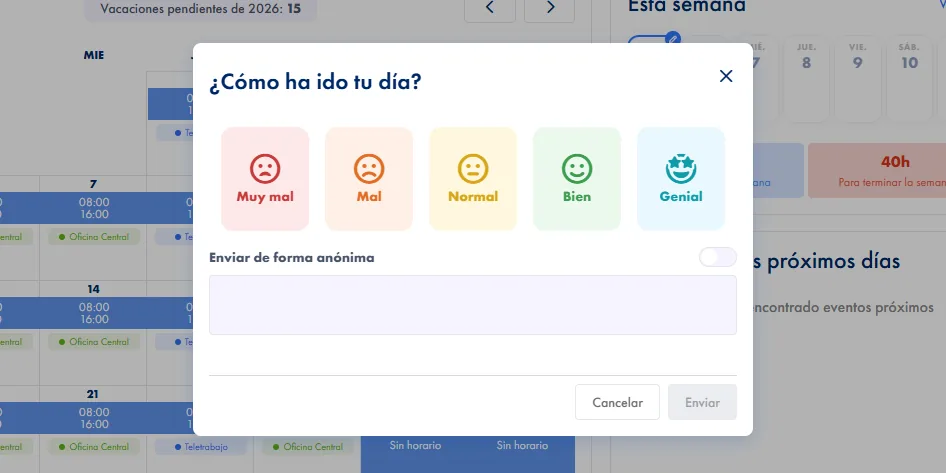Click the pencil edit icon in Esta semana
The width and height of the screenshot is (946, 473).
673,39
